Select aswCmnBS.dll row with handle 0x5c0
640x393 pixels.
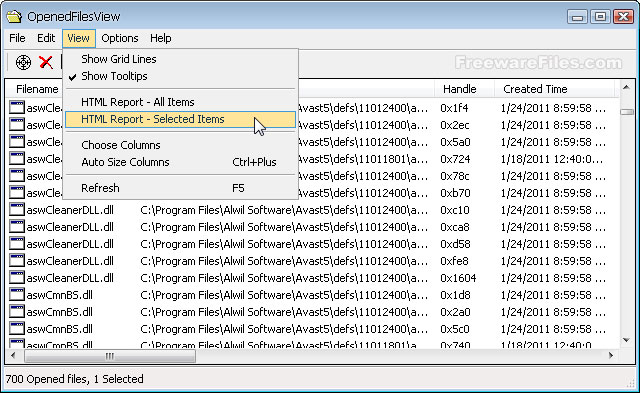coord(313,329)
